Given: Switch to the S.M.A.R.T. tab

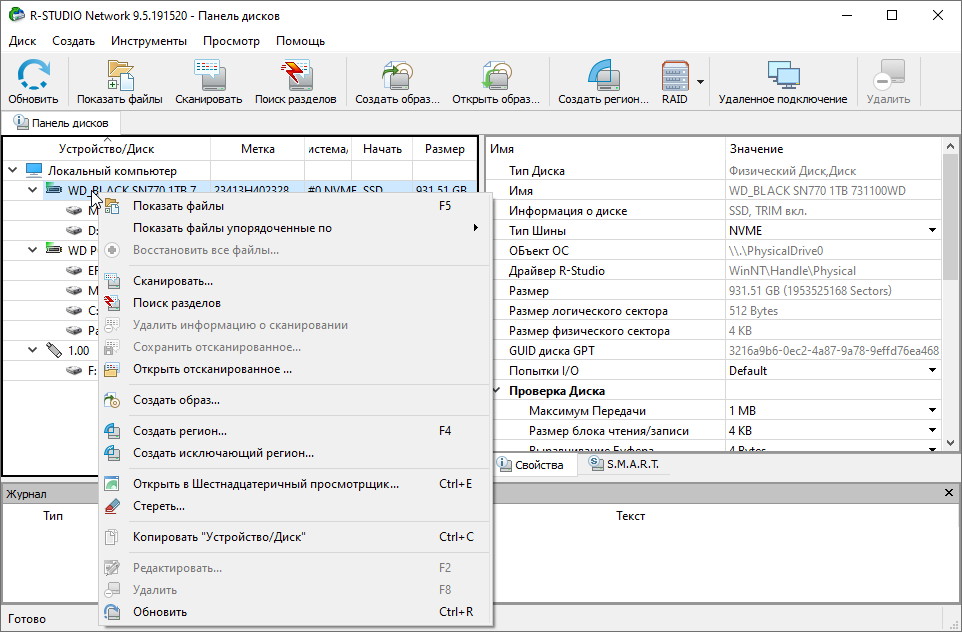Looking at the screenshot, I should tap(625, 464).
